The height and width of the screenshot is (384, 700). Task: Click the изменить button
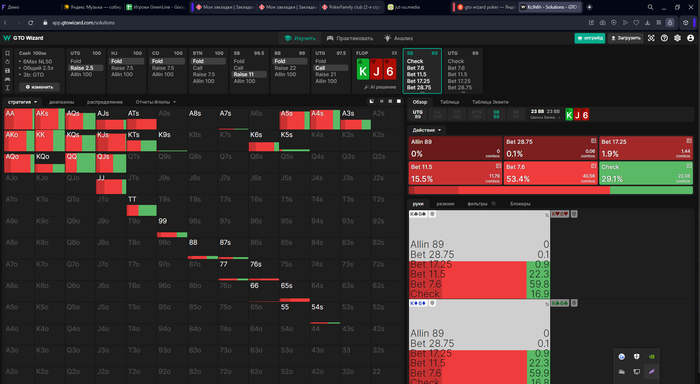[x=39, y=87]
